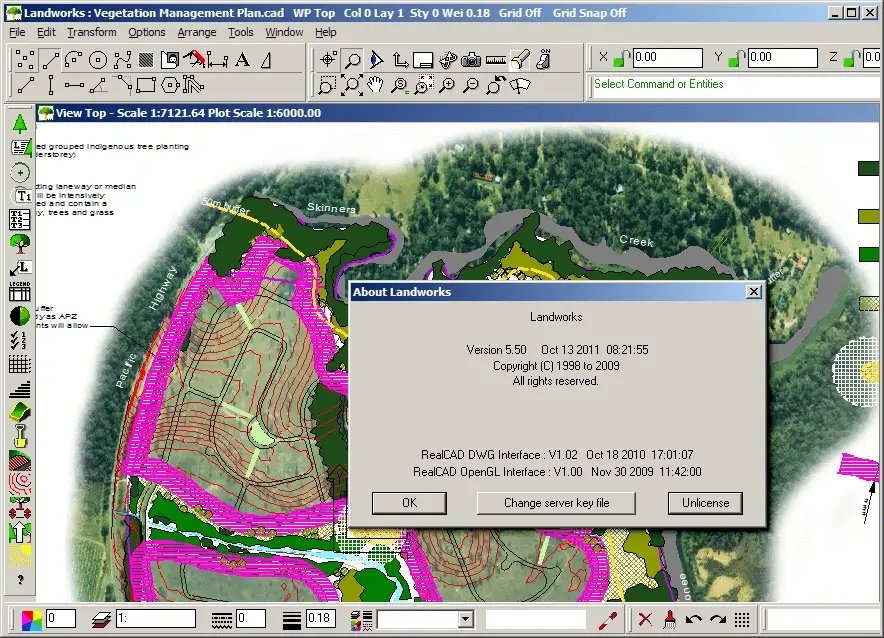This screenshot has height=638, width=884.
Task: Select the Line drawing tool
Action: (50, 59)
